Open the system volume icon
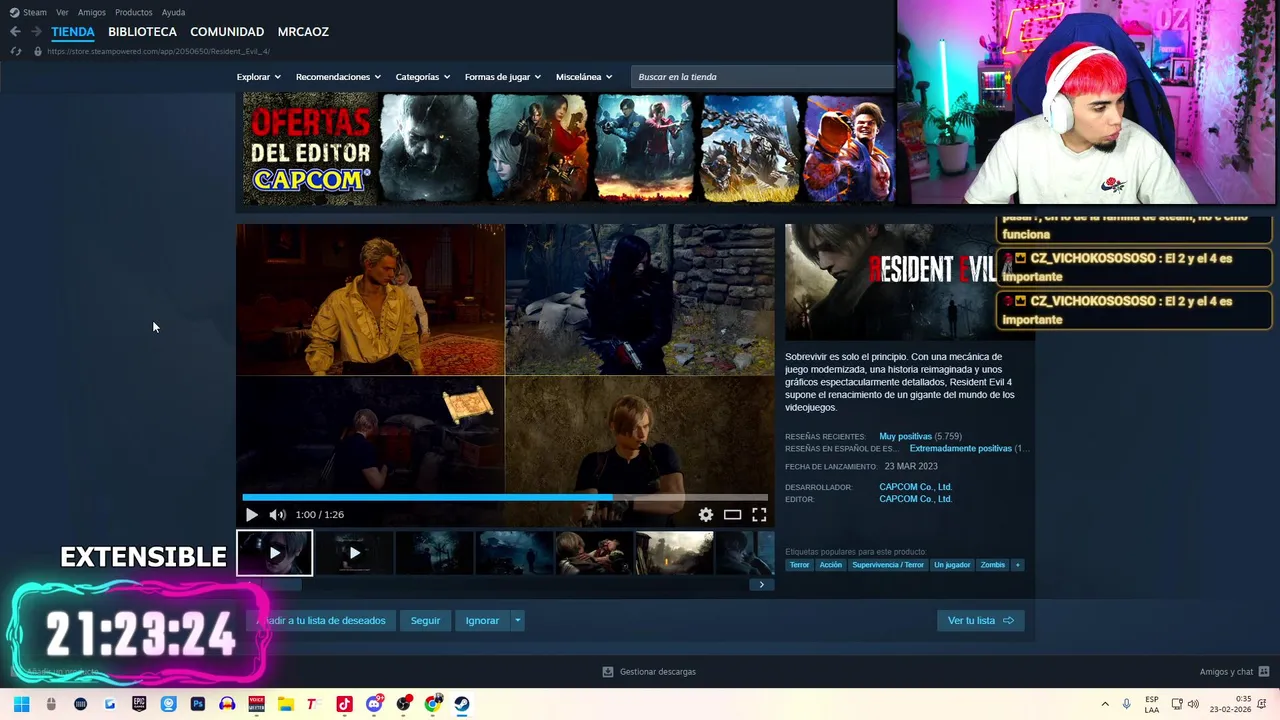 1193,704
